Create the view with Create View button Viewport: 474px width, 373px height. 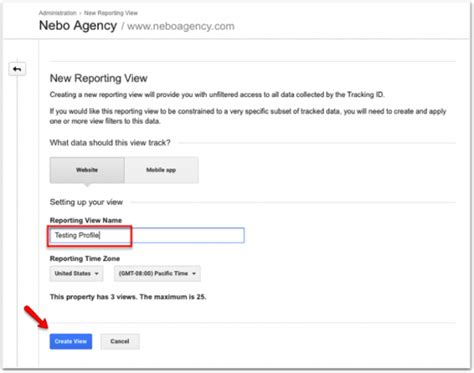coord(71,341)
